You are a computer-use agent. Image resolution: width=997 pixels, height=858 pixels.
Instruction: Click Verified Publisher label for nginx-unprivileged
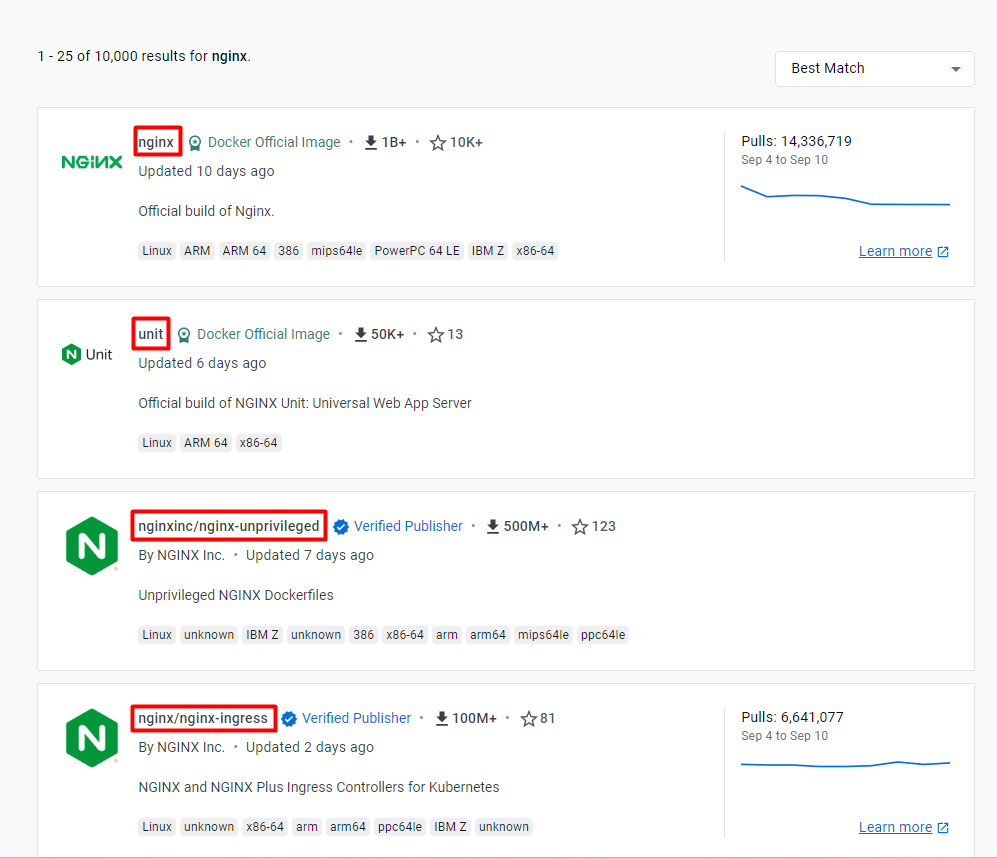[408, 526]
